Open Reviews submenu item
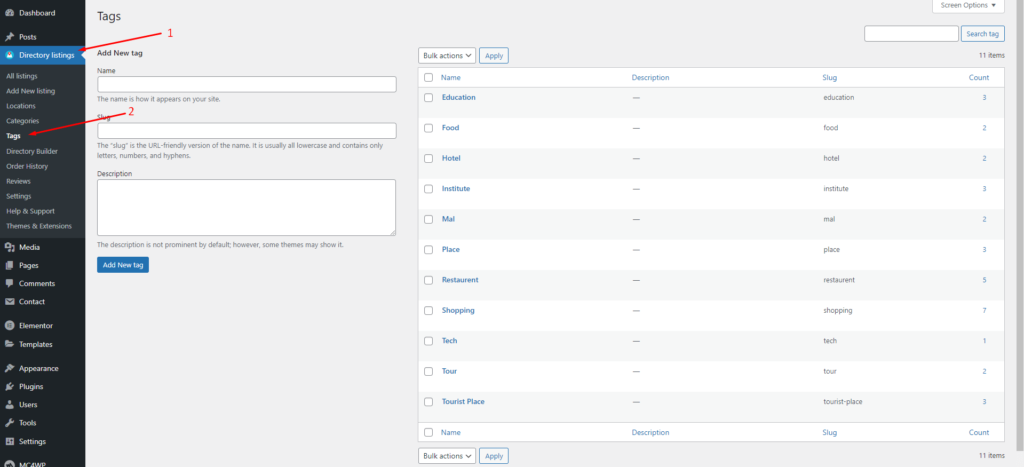Image resolution: width=1024 pixels, height=467 pixels. (x=19, y=182)
